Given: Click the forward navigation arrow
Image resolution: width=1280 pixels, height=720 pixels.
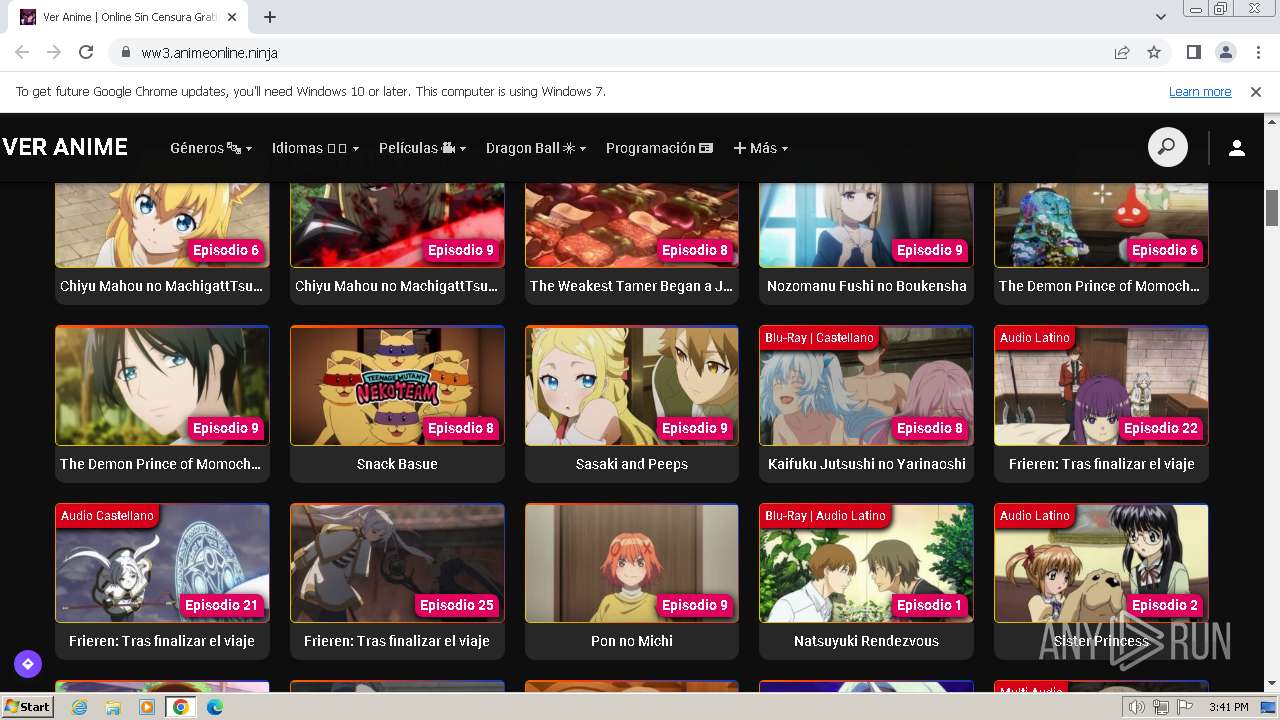Looking at the screenshot, I should [x=54, y=52].
